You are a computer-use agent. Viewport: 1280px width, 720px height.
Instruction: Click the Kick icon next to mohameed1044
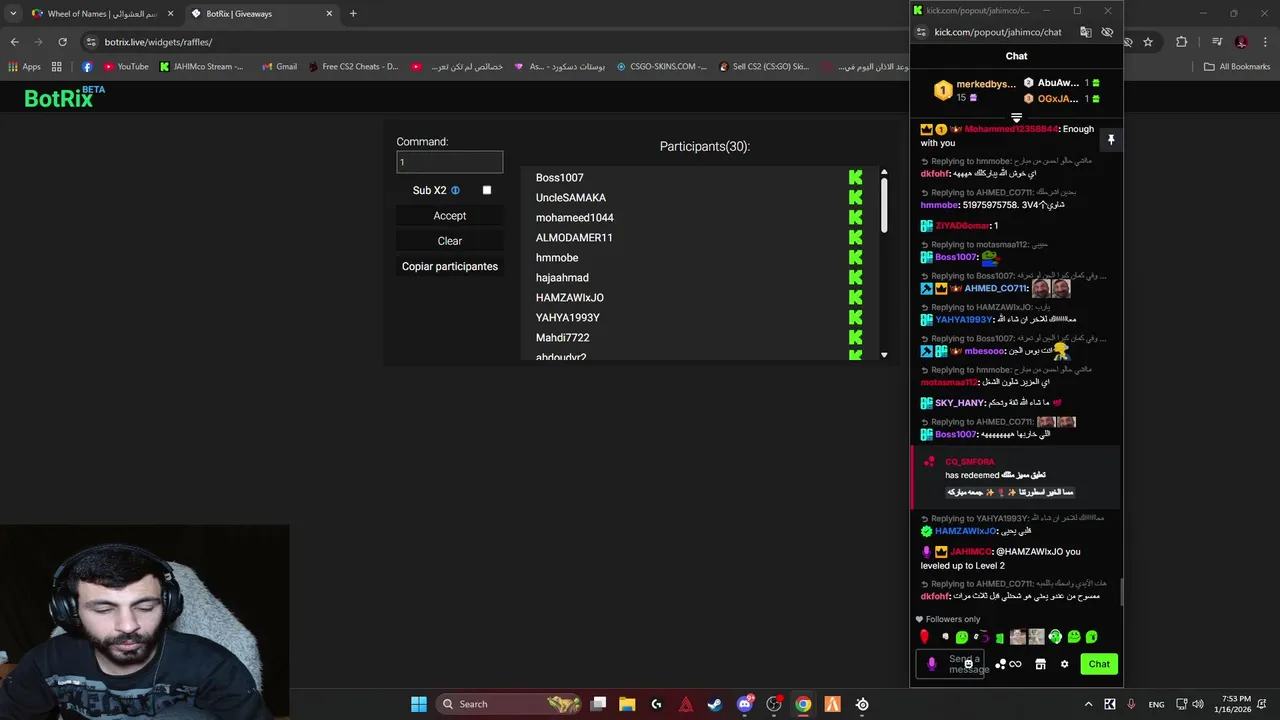pyautogui.click(x=855, y=217)
